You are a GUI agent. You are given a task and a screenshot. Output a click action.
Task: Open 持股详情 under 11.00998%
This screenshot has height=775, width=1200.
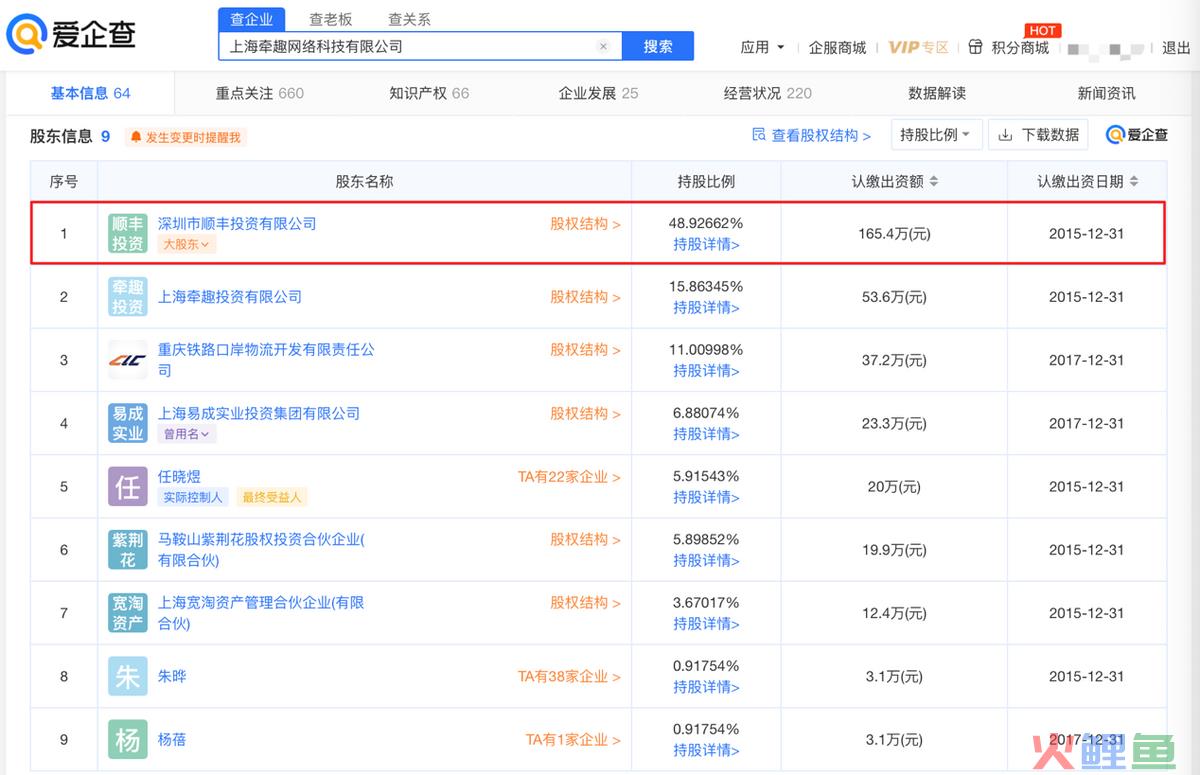706,370
